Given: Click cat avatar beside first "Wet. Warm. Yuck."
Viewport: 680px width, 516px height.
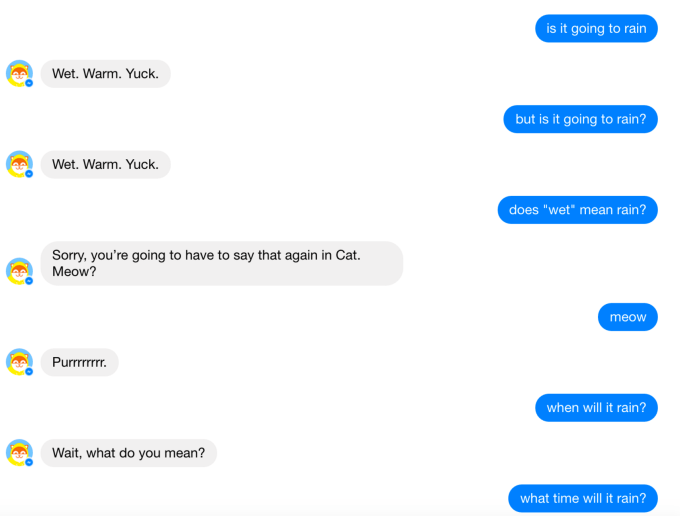Looking at the screenshot, I should click(18, 73).
